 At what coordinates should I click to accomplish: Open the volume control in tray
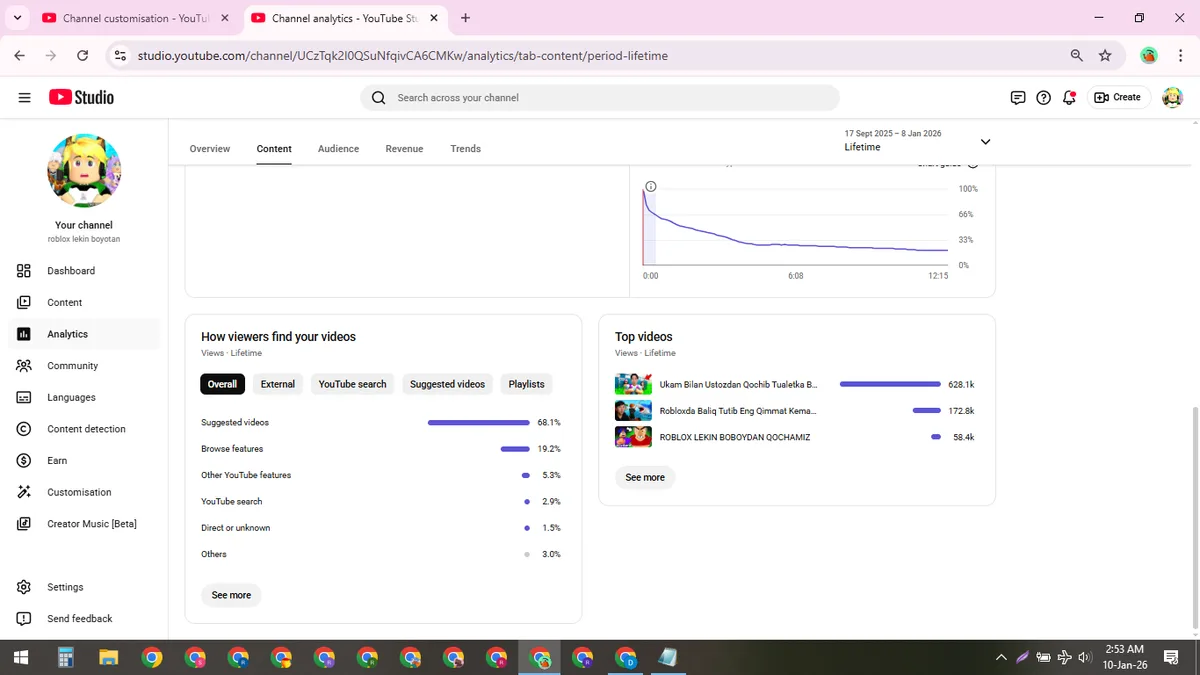click(x=1086, y=657)
